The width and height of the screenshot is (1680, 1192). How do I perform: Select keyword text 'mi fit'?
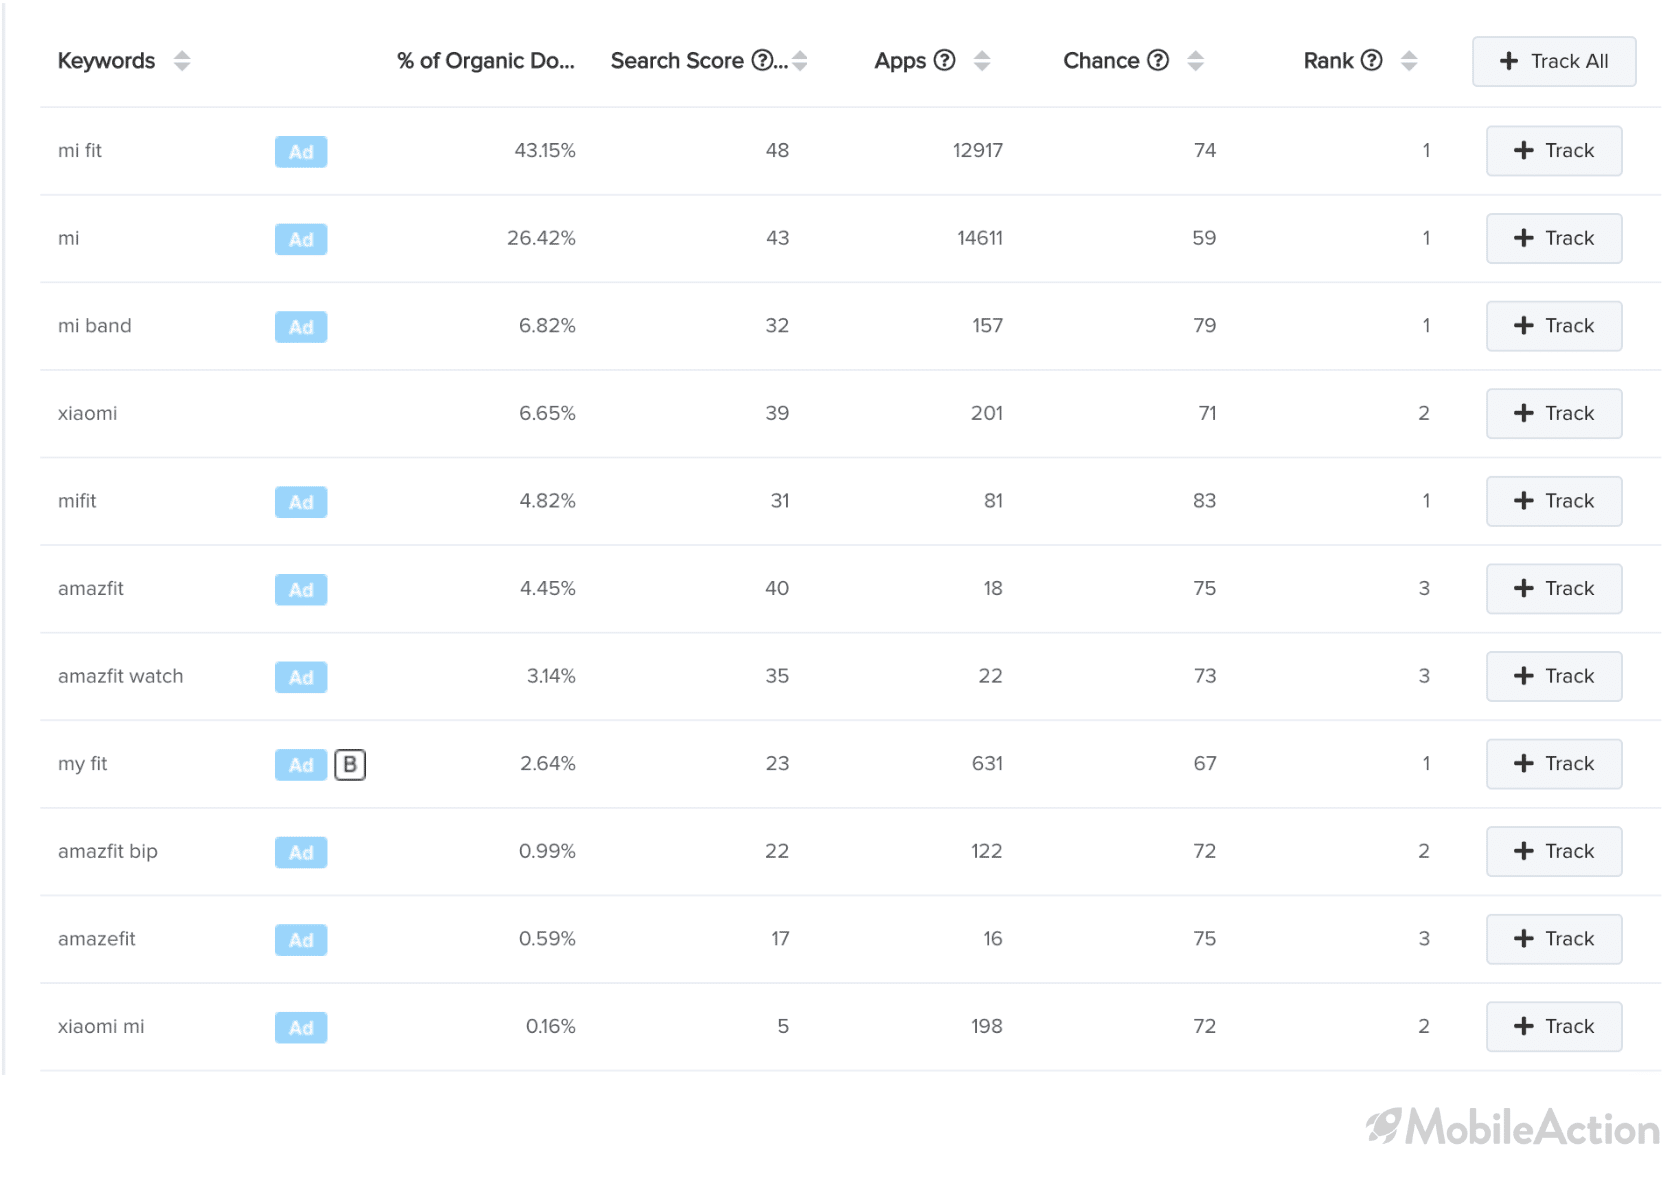click(x=80, y=151)
